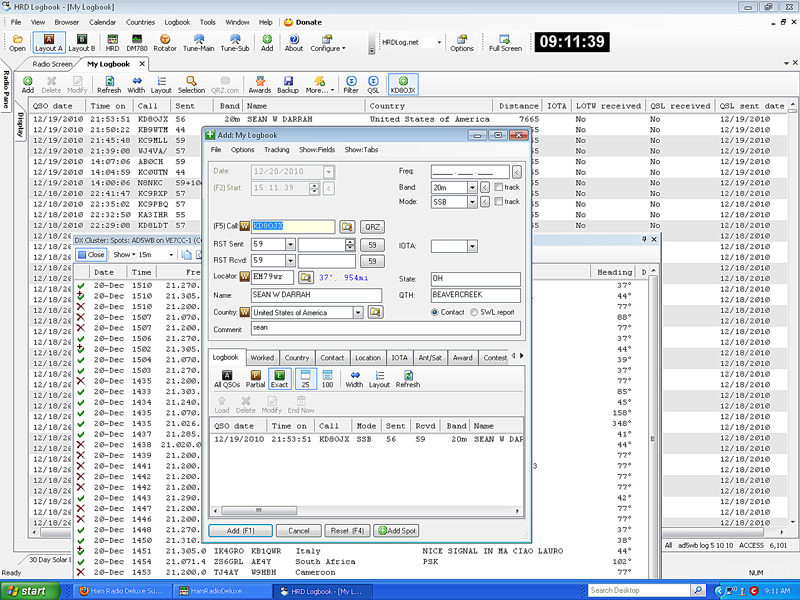Open the Country dropdown arrow
This screenshot has width=800, height=600.
click(x=358, y=312)
